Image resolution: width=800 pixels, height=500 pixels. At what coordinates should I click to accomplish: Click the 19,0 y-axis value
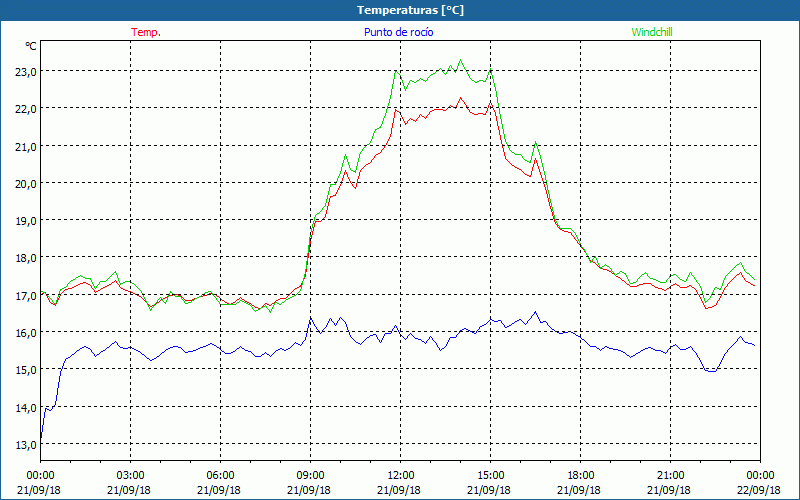(24, 221)
